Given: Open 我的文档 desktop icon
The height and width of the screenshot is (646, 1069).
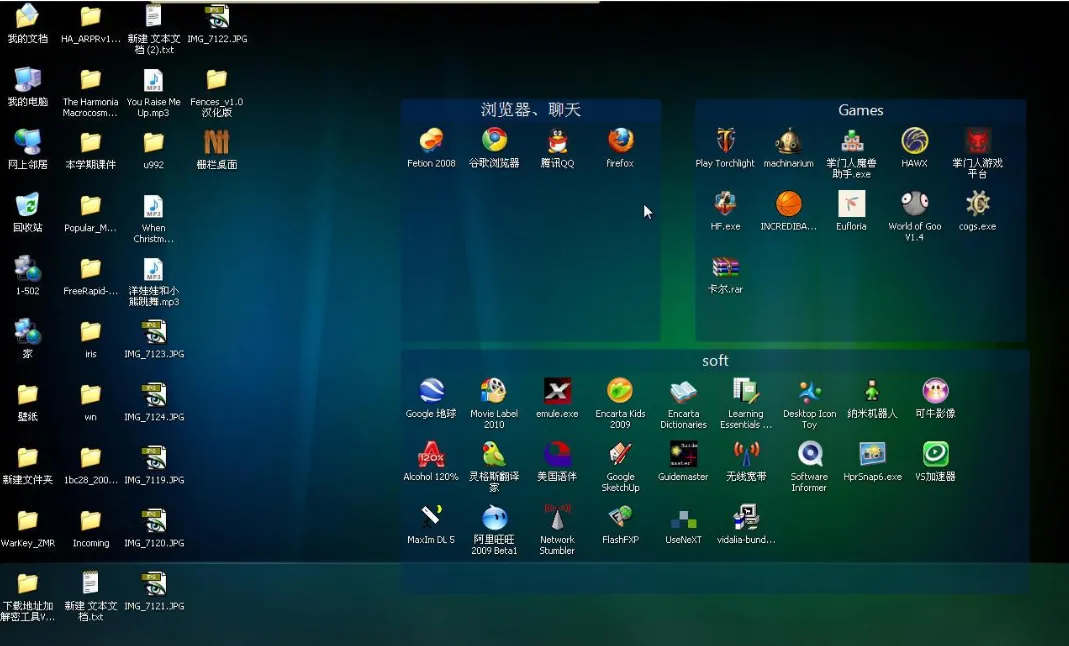Looking at the screenshot, I should (27, 16).
